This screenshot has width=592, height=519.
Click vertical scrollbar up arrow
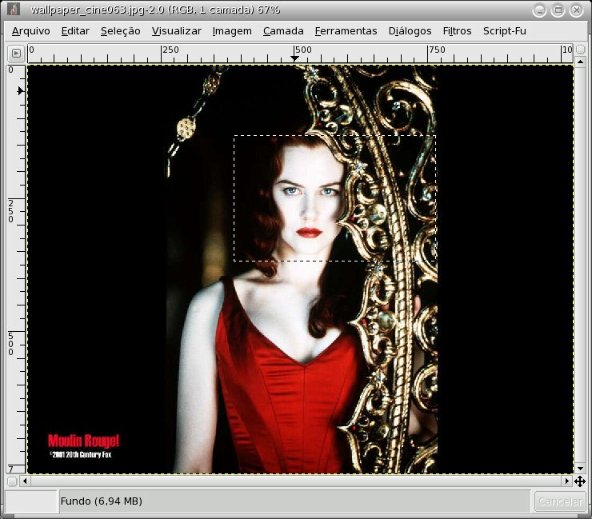[x=580, y=61]
